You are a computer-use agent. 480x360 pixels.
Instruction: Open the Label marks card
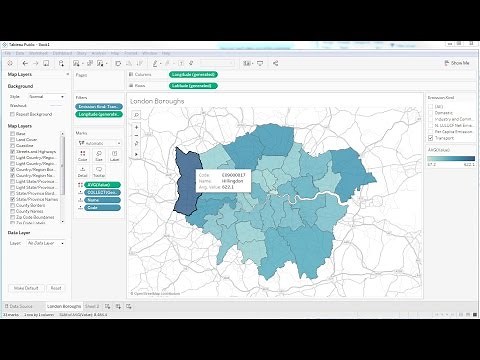[114, 156]
